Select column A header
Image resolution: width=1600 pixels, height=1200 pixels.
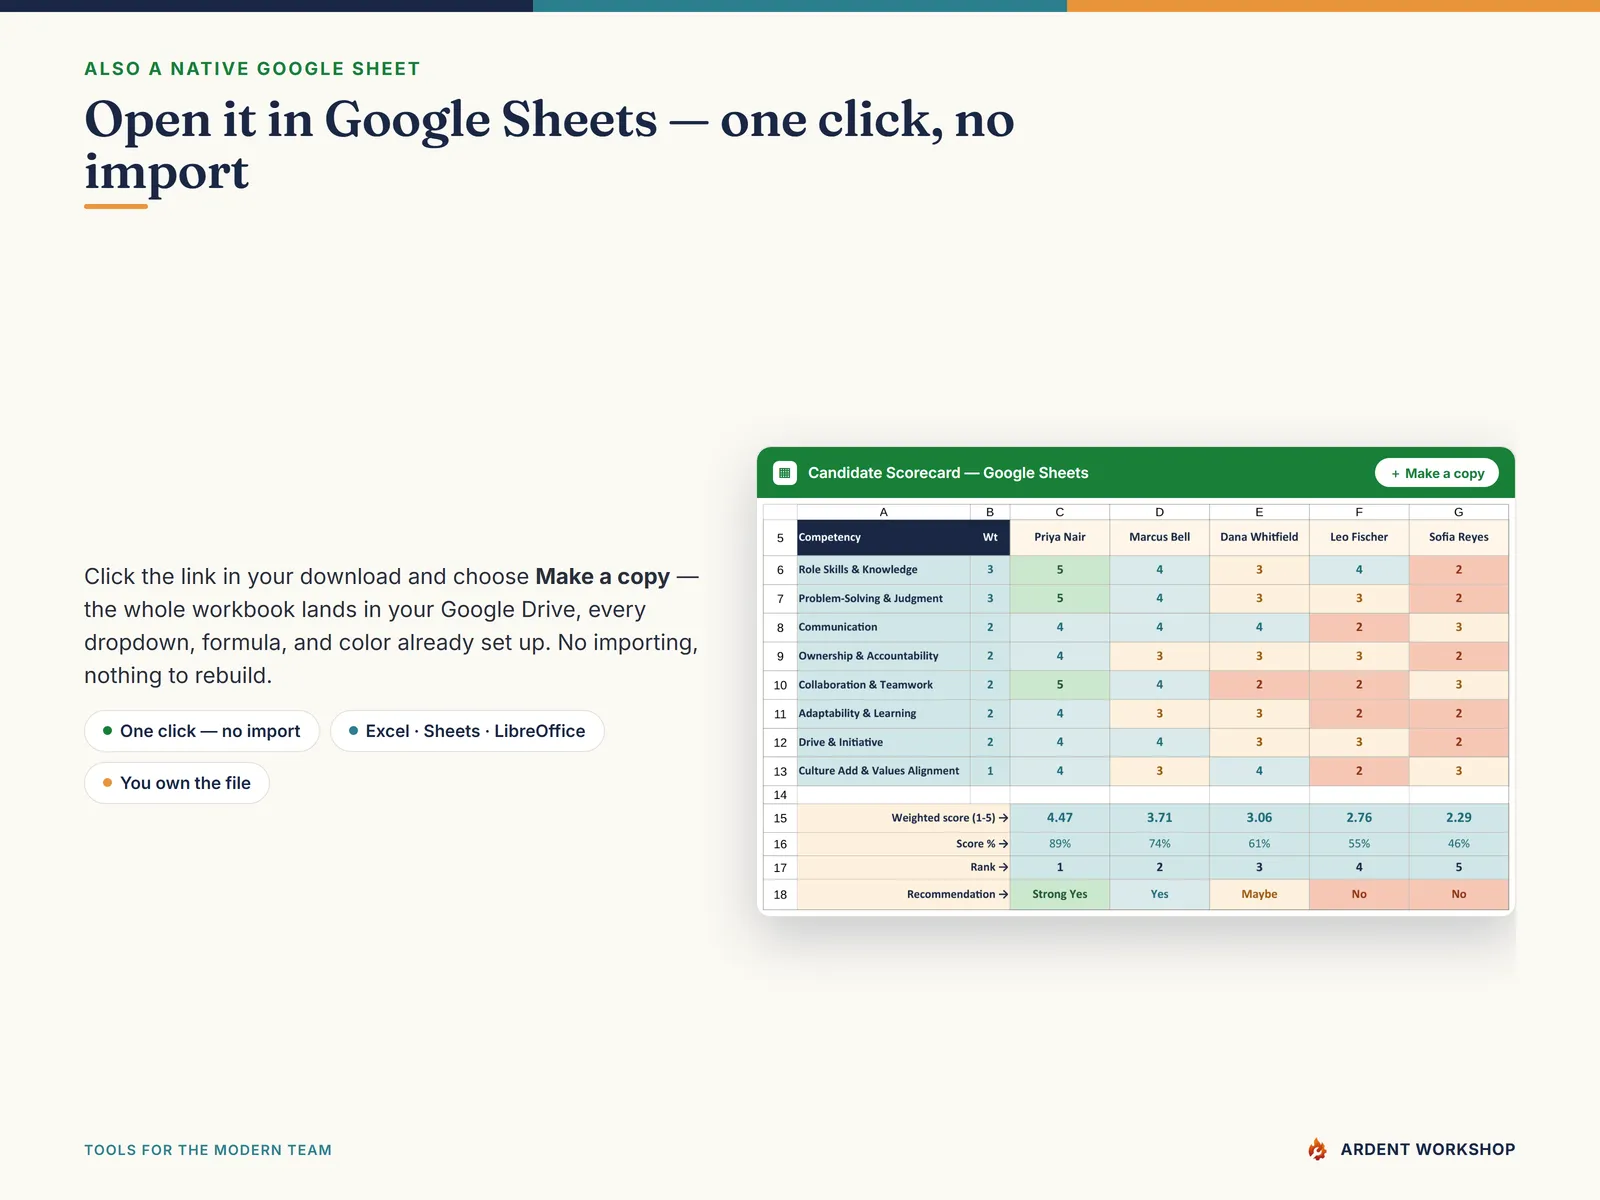click(x=883, y=512)
